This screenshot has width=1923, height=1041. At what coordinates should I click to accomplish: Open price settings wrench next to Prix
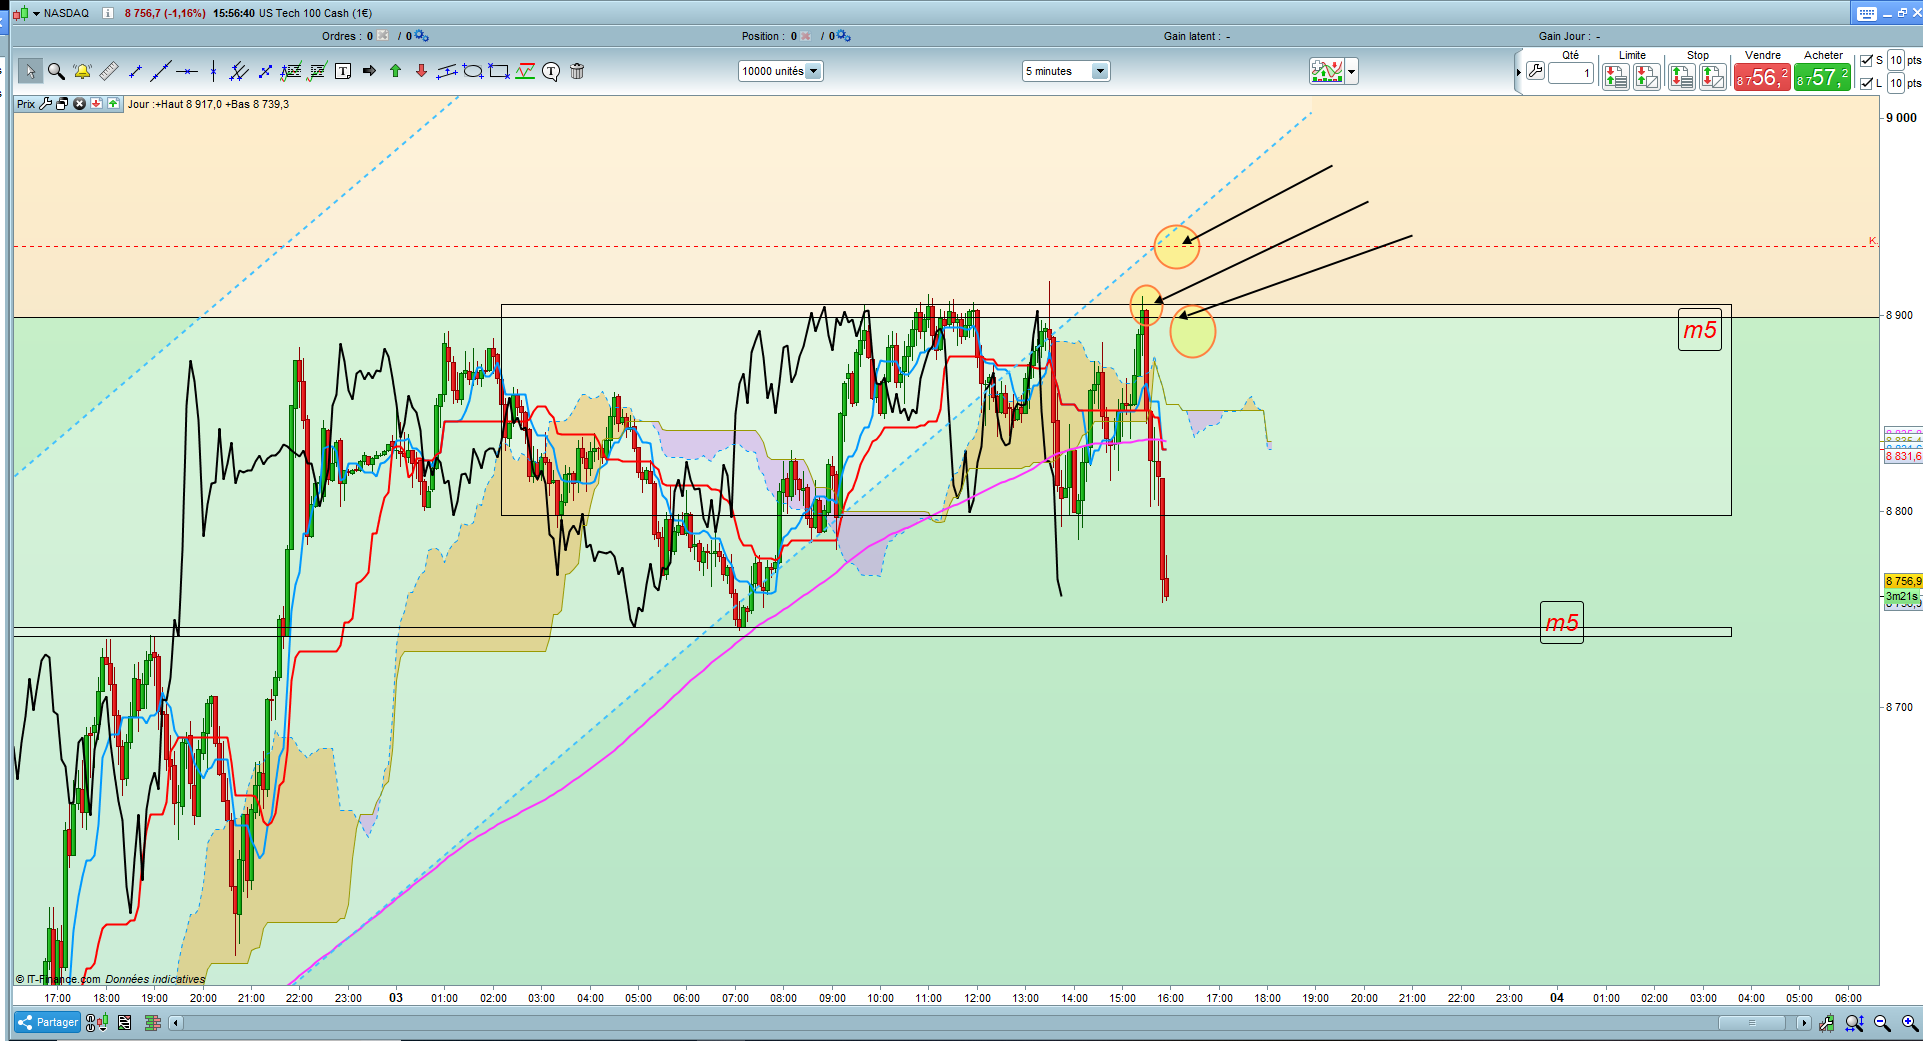(46, 104)
